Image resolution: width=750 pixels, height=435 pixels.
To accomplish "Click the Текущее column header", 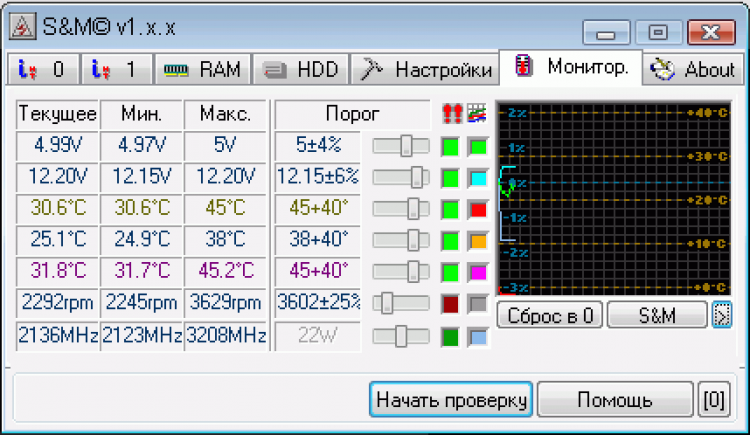I will 57,114.
